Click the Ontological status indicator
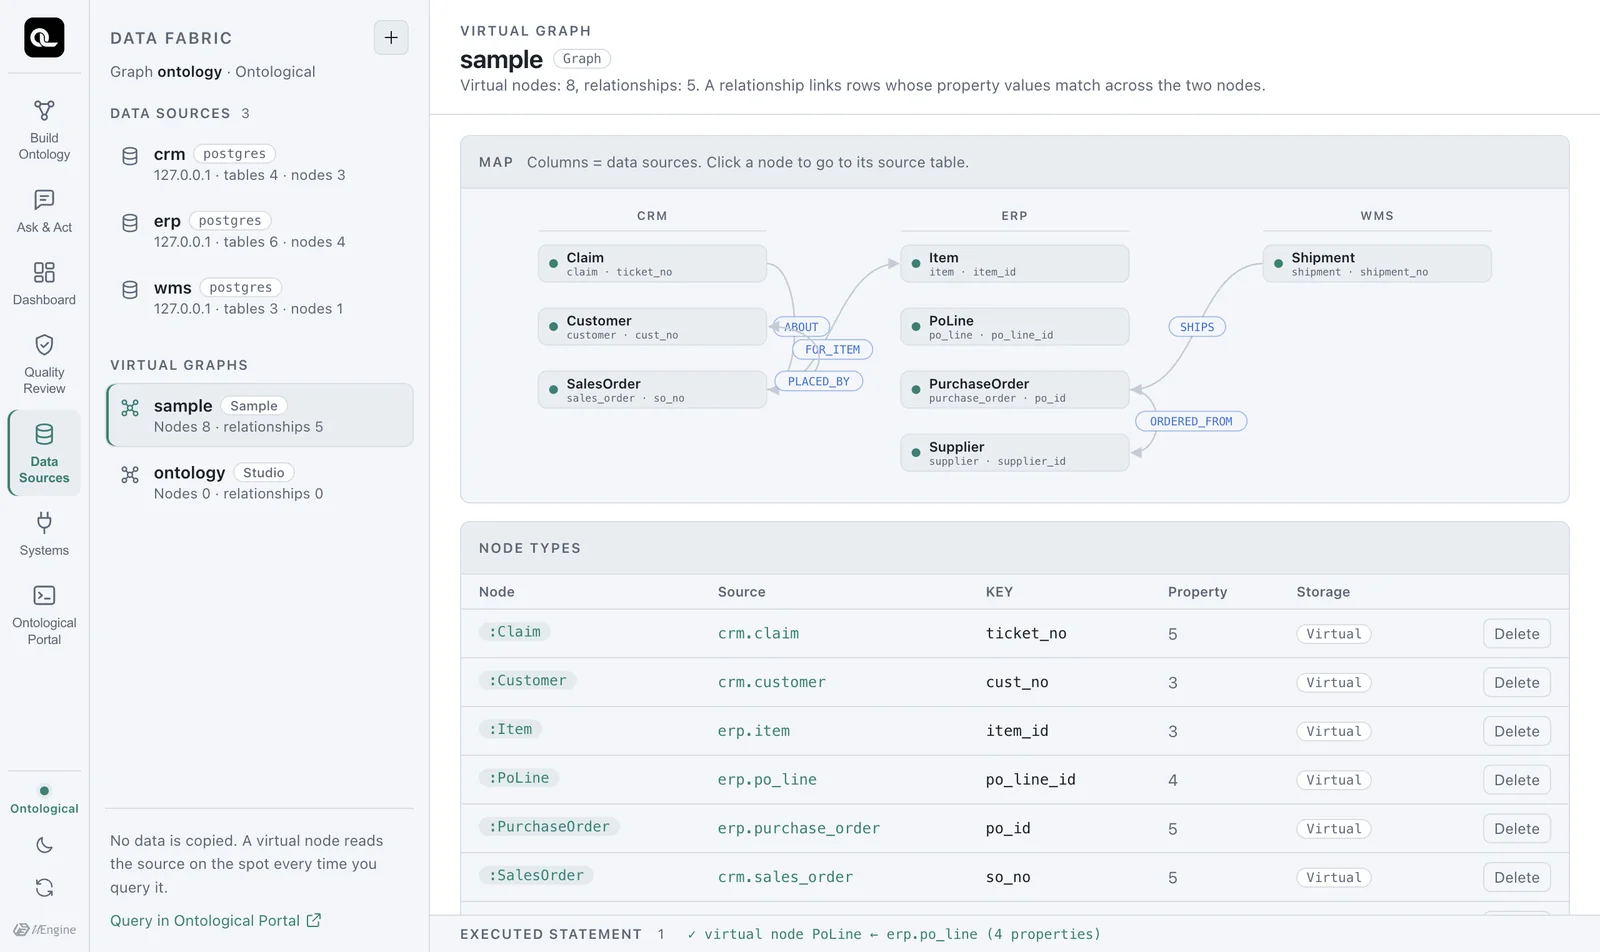This screenshot has height=952, width=1600. (x=44, y=800)
